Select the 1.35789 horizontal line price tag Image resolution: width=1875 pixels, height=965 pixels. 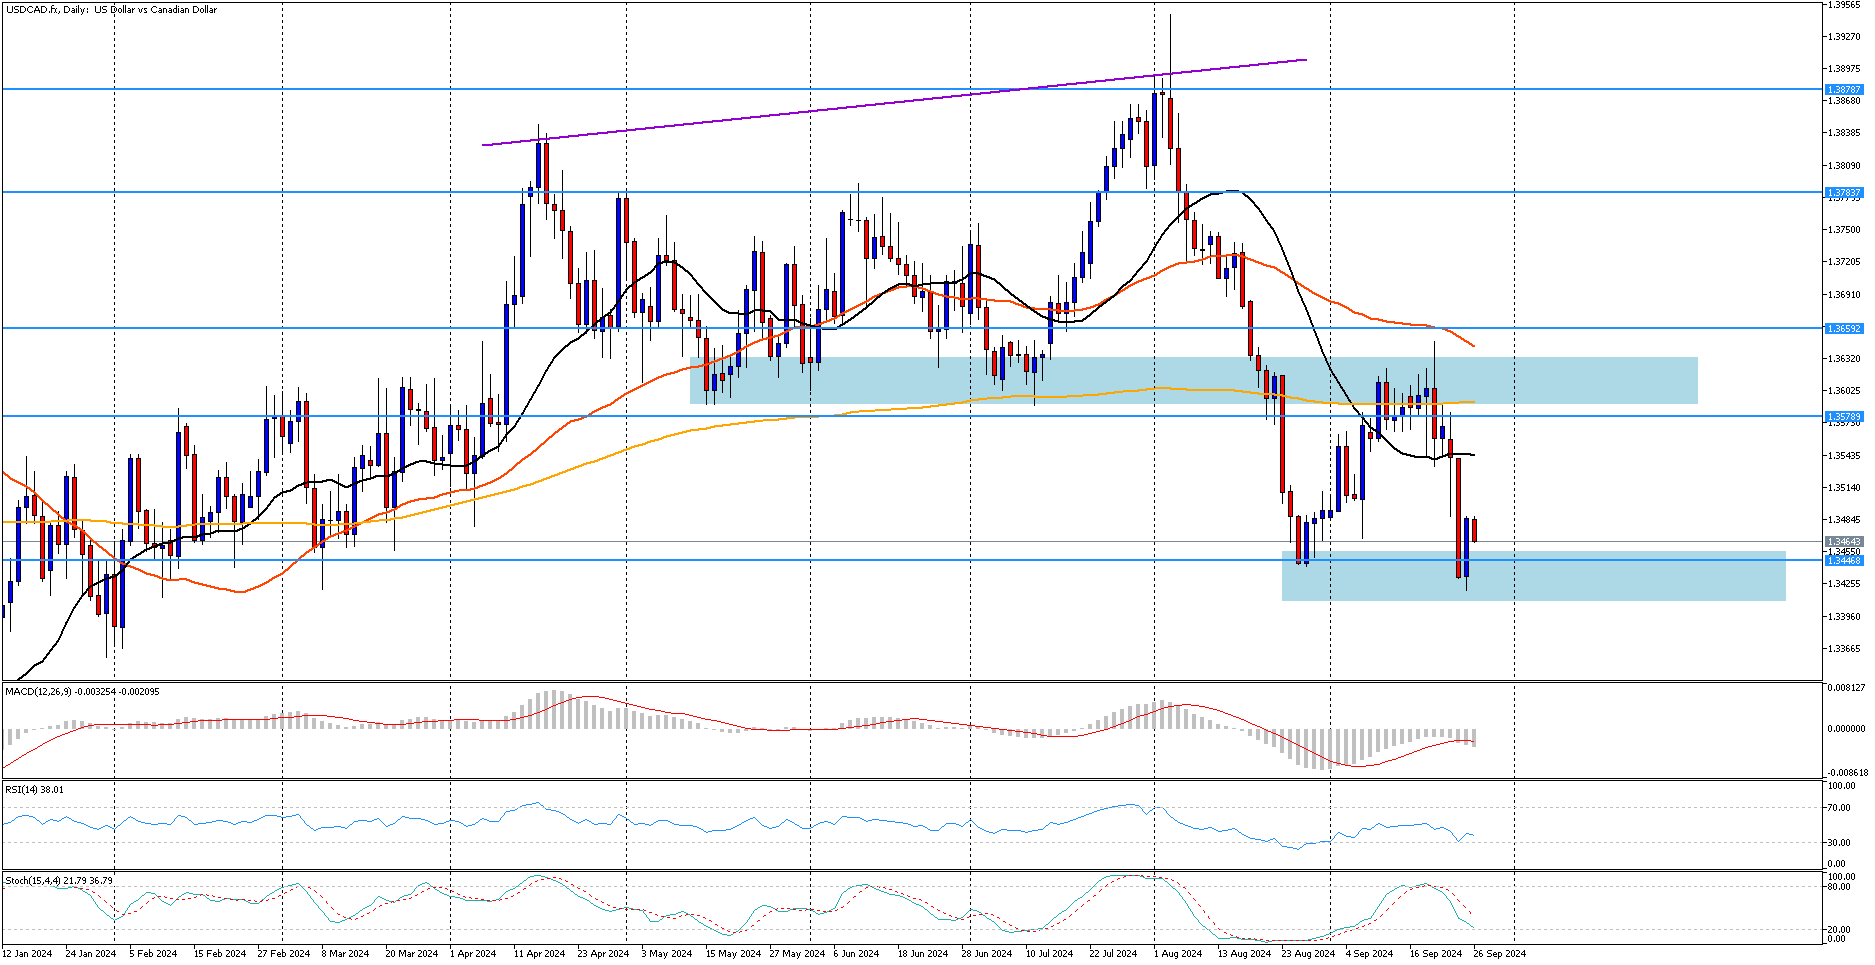(1844, 417)
